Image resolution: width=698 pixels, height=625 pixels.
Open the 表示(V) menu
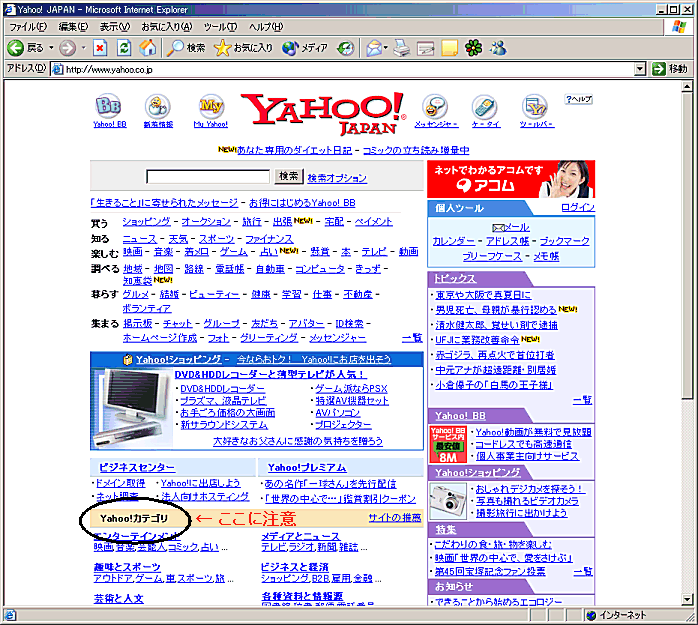114,27
